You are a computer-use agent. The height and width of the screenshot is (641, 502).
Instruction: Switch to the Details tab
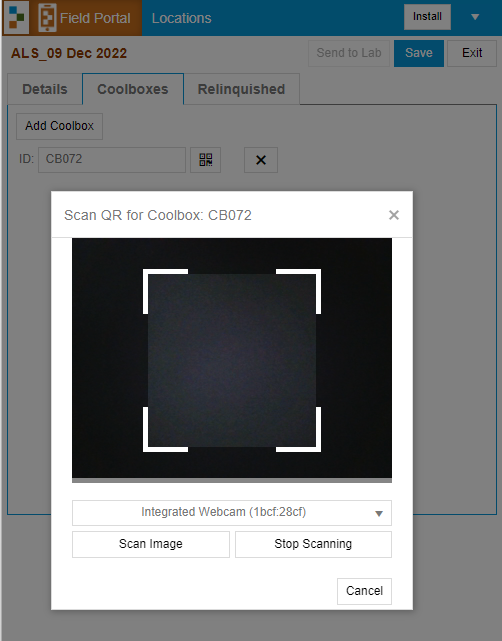(45, 89)
